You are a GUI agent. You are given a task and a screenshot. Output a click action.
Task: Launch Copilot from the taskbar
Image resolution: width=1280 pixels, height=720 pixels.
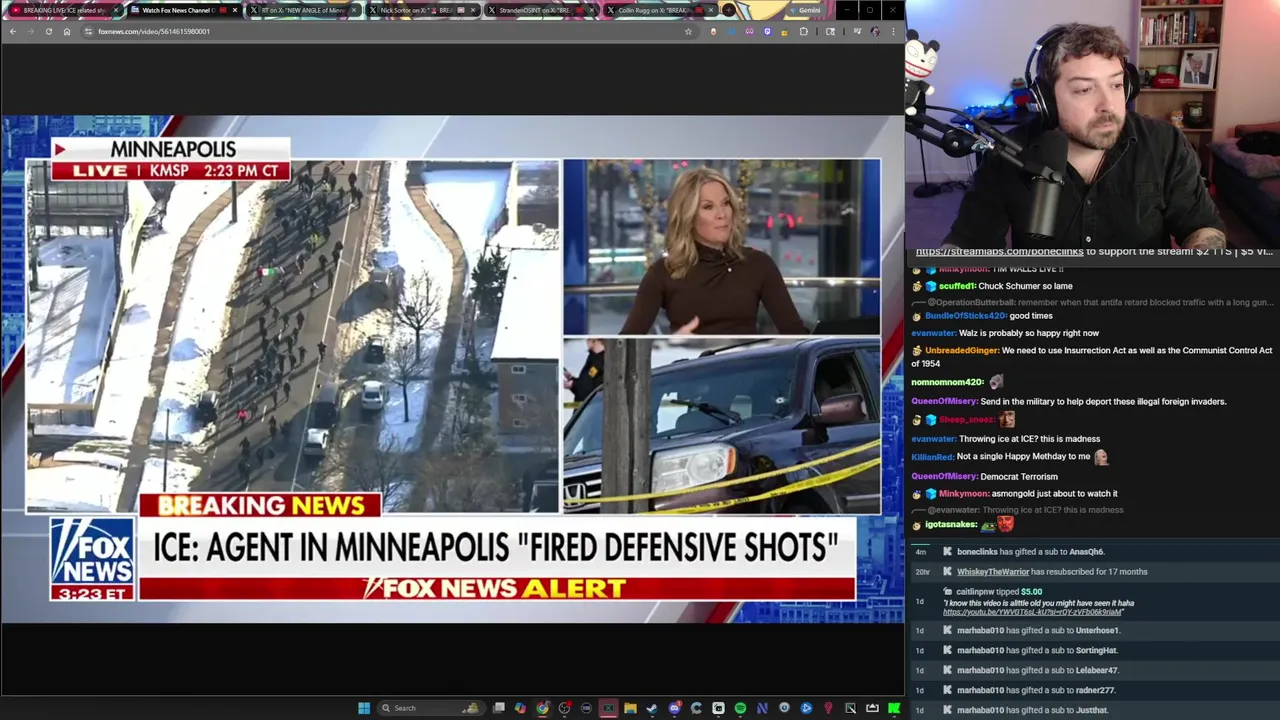click(520, 708)
